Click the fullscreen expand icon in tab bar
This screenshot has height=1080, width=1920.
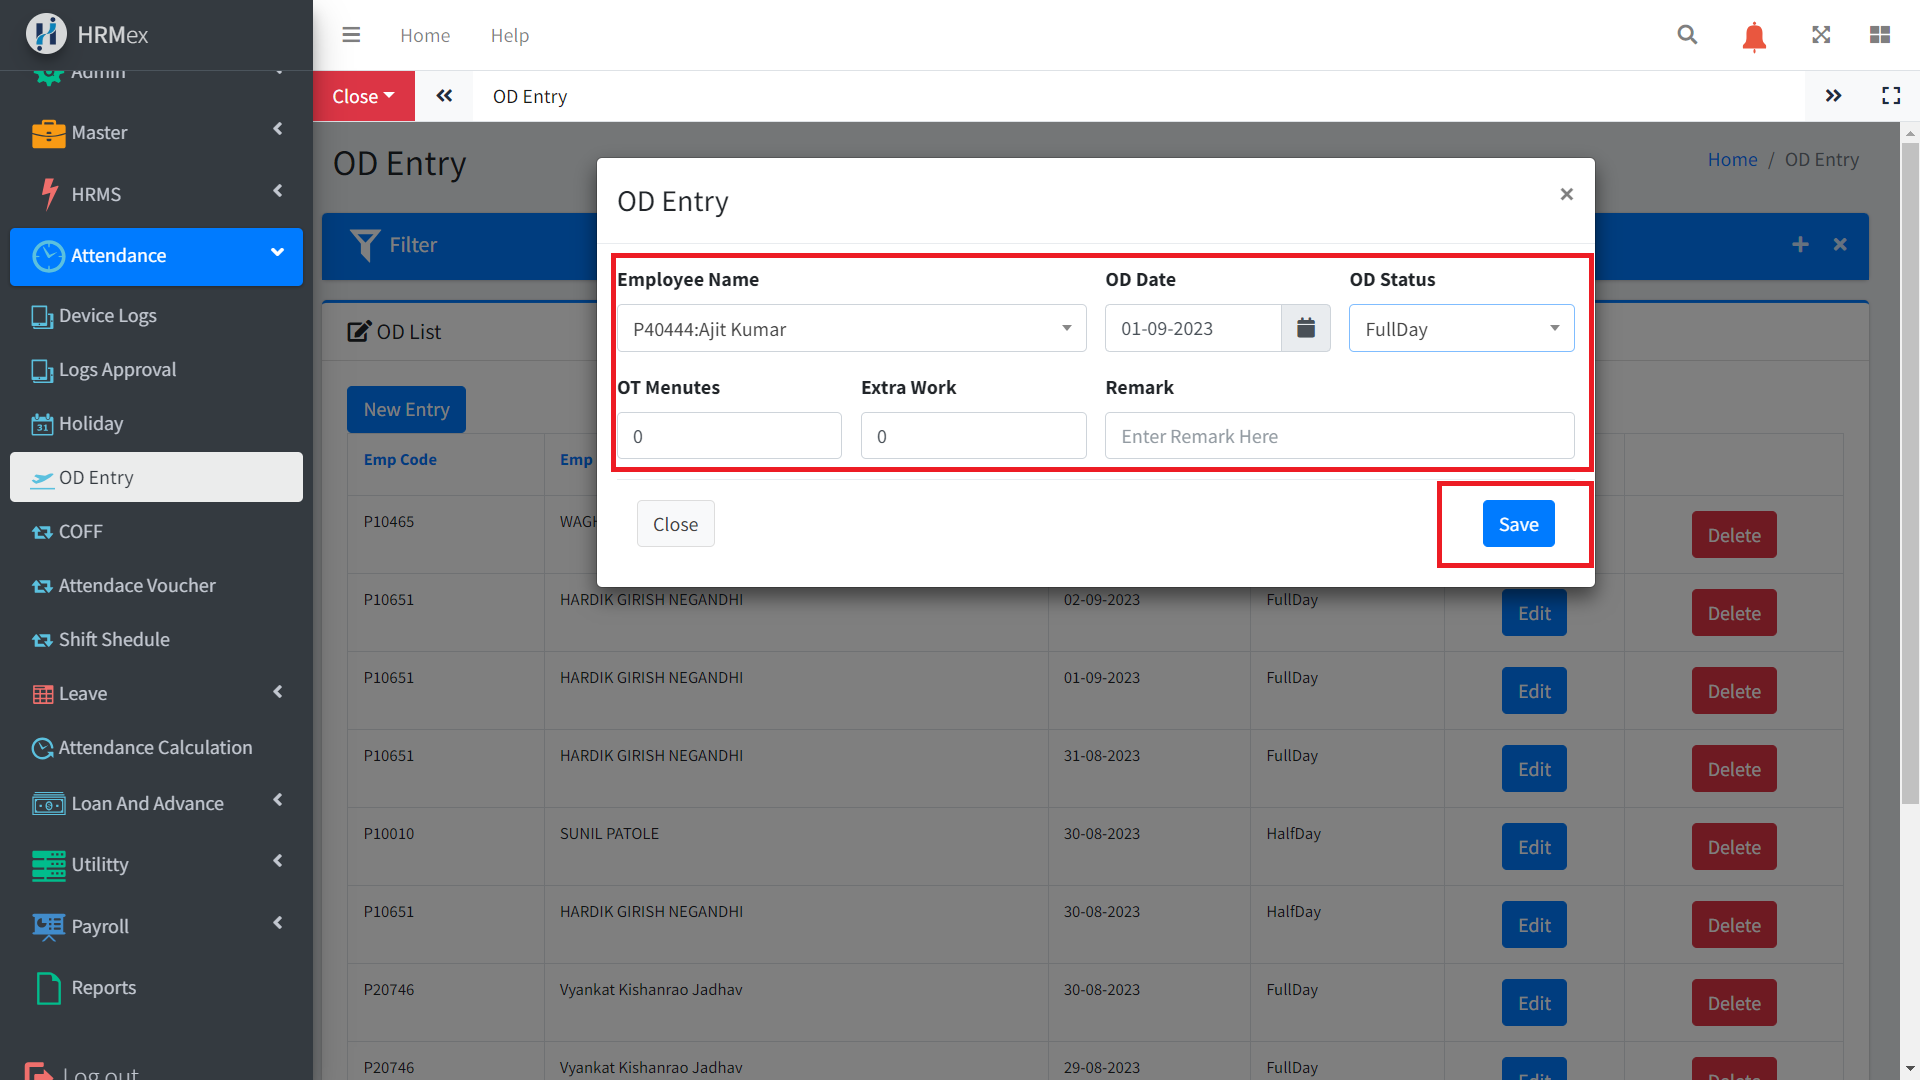1890,96
